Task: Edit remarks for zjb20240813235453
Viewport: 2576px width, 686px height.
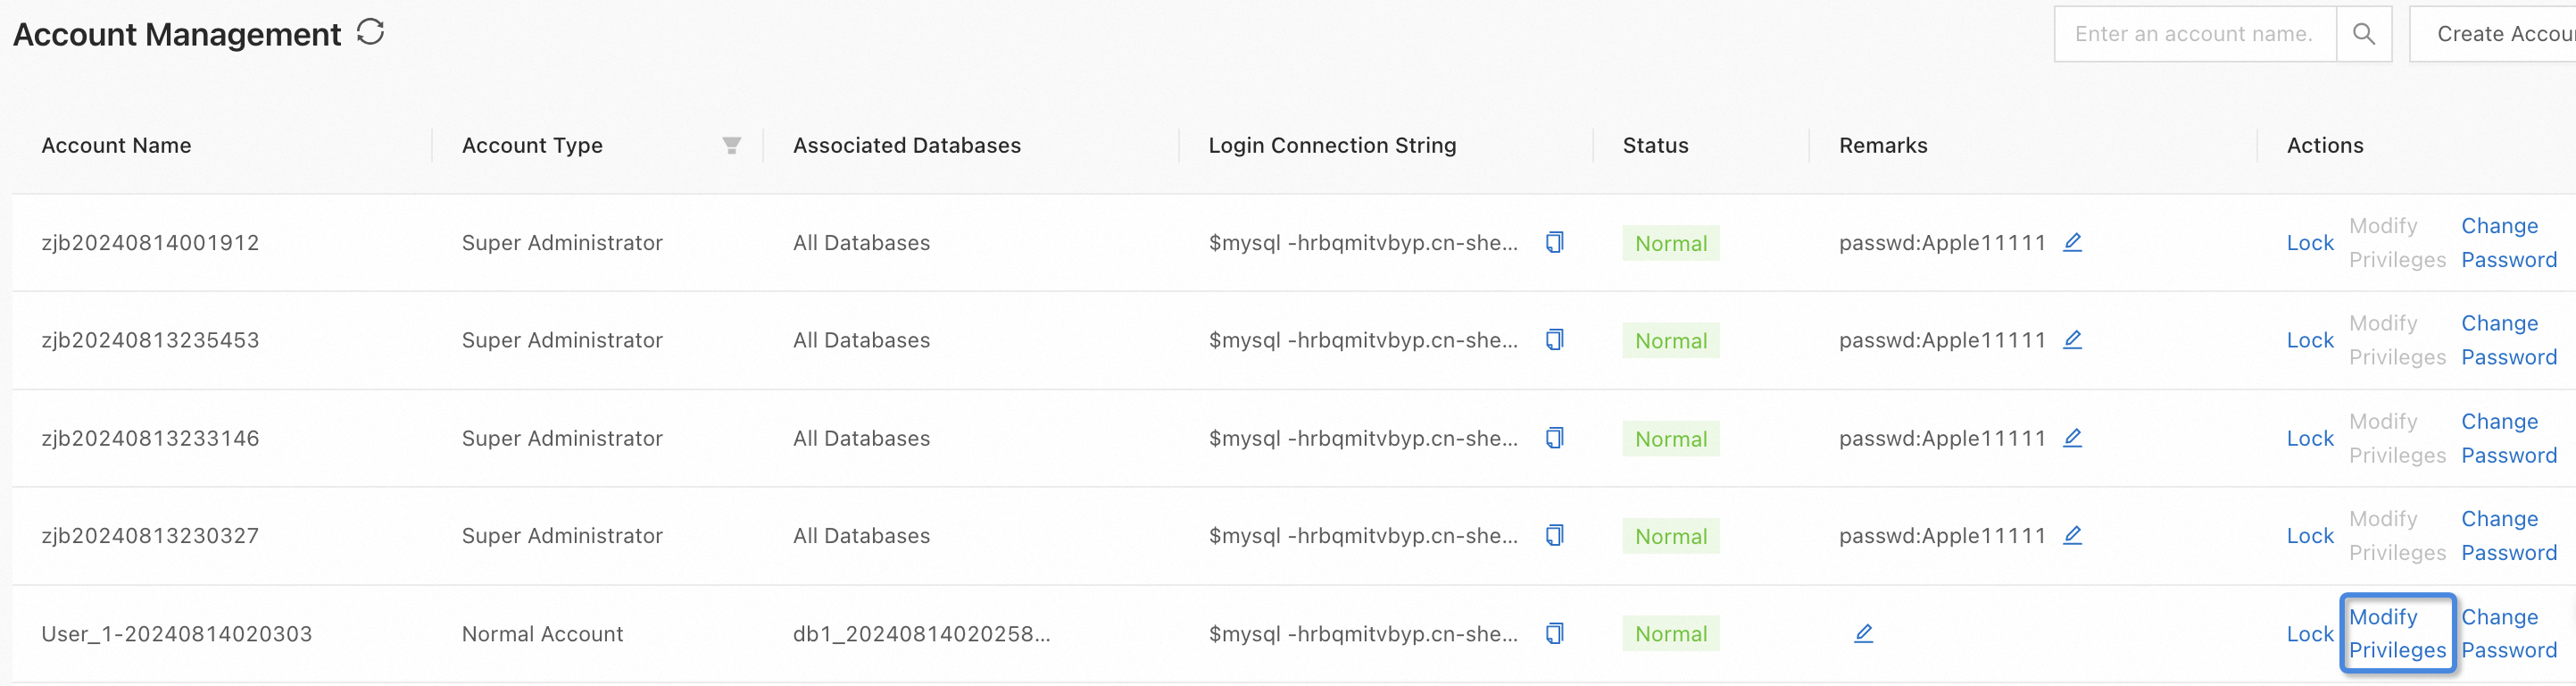Action: point(2072,340)
